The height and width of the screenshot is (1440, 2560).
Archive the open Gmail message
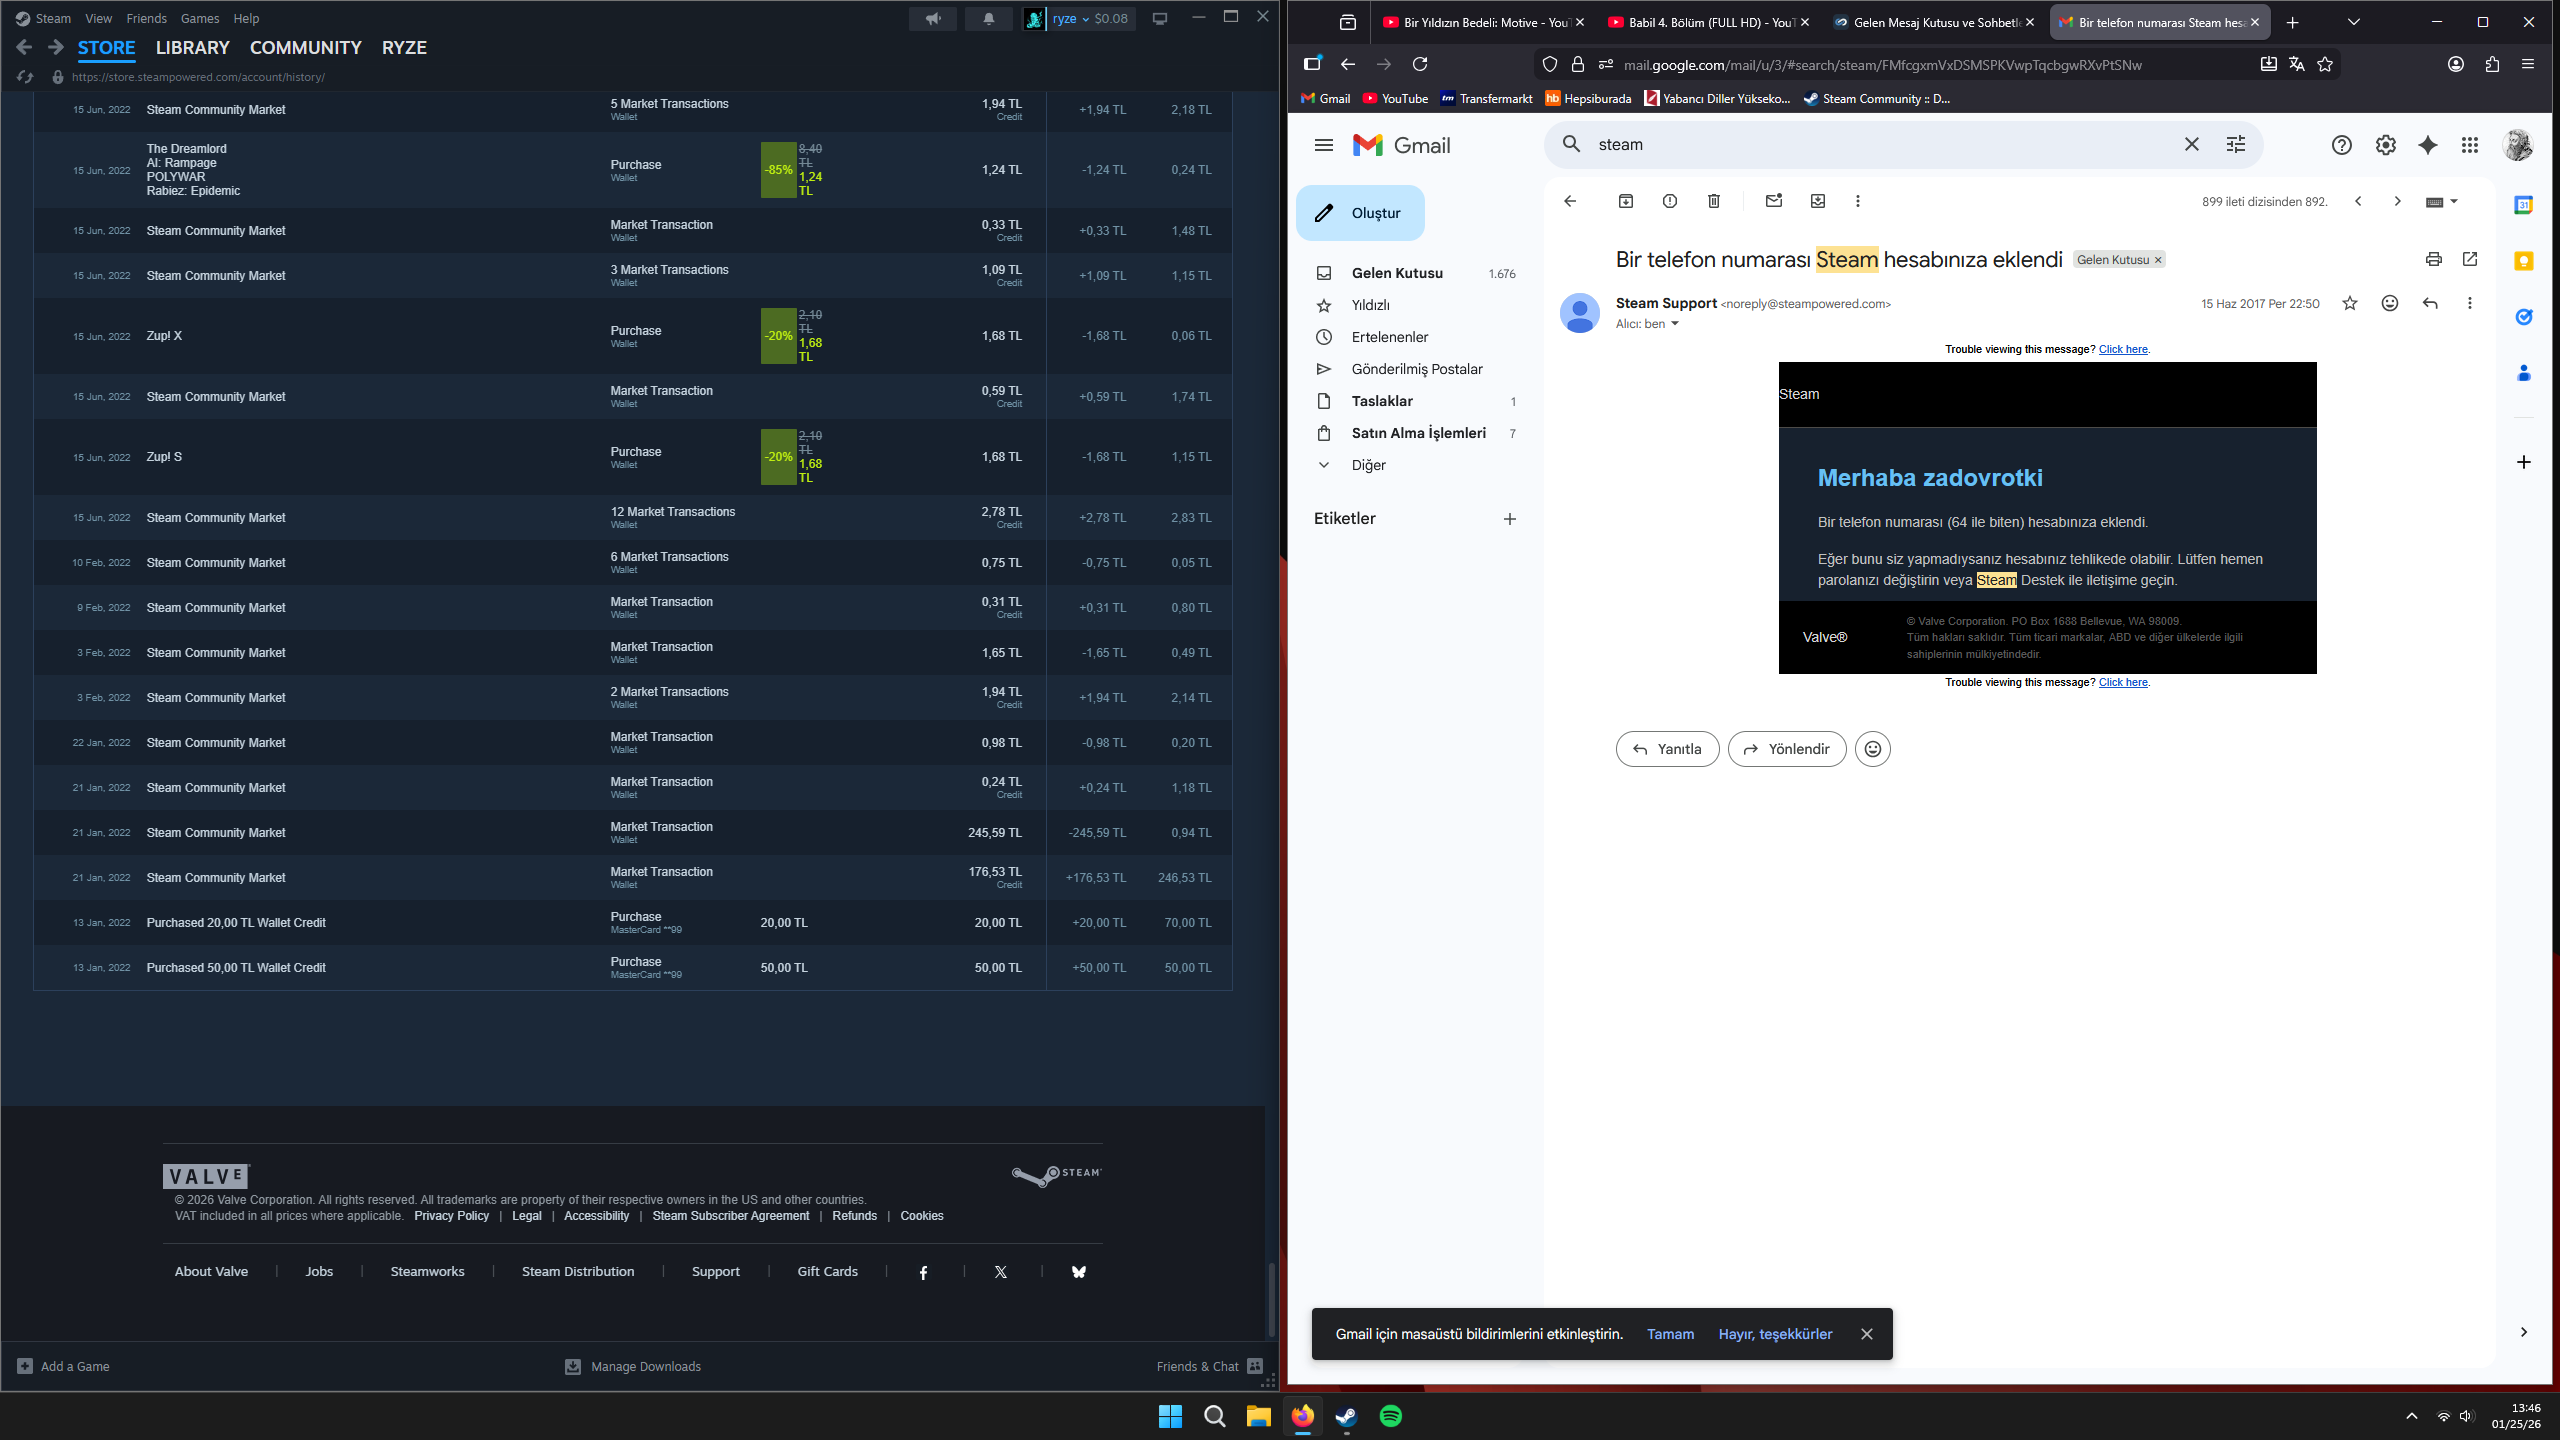pos(1626,201)
